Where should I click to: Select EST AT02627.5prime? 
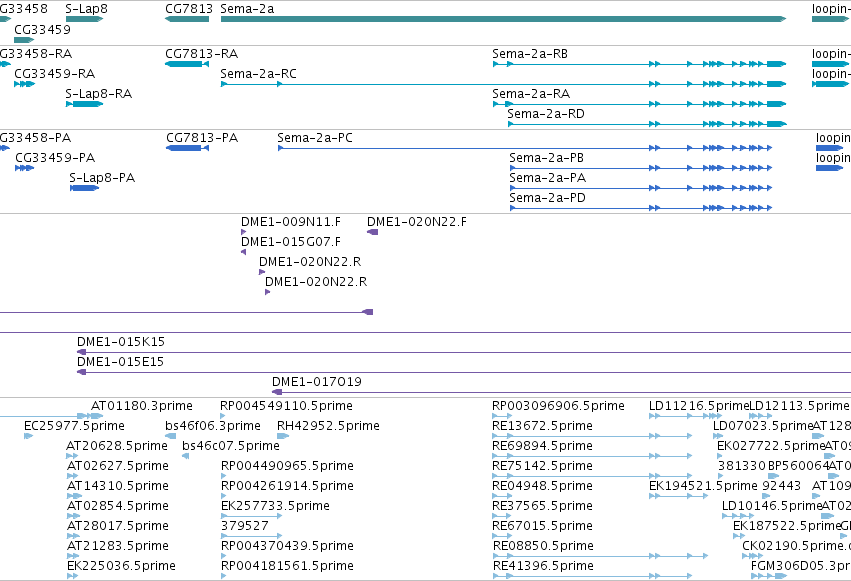pos(72,476)
